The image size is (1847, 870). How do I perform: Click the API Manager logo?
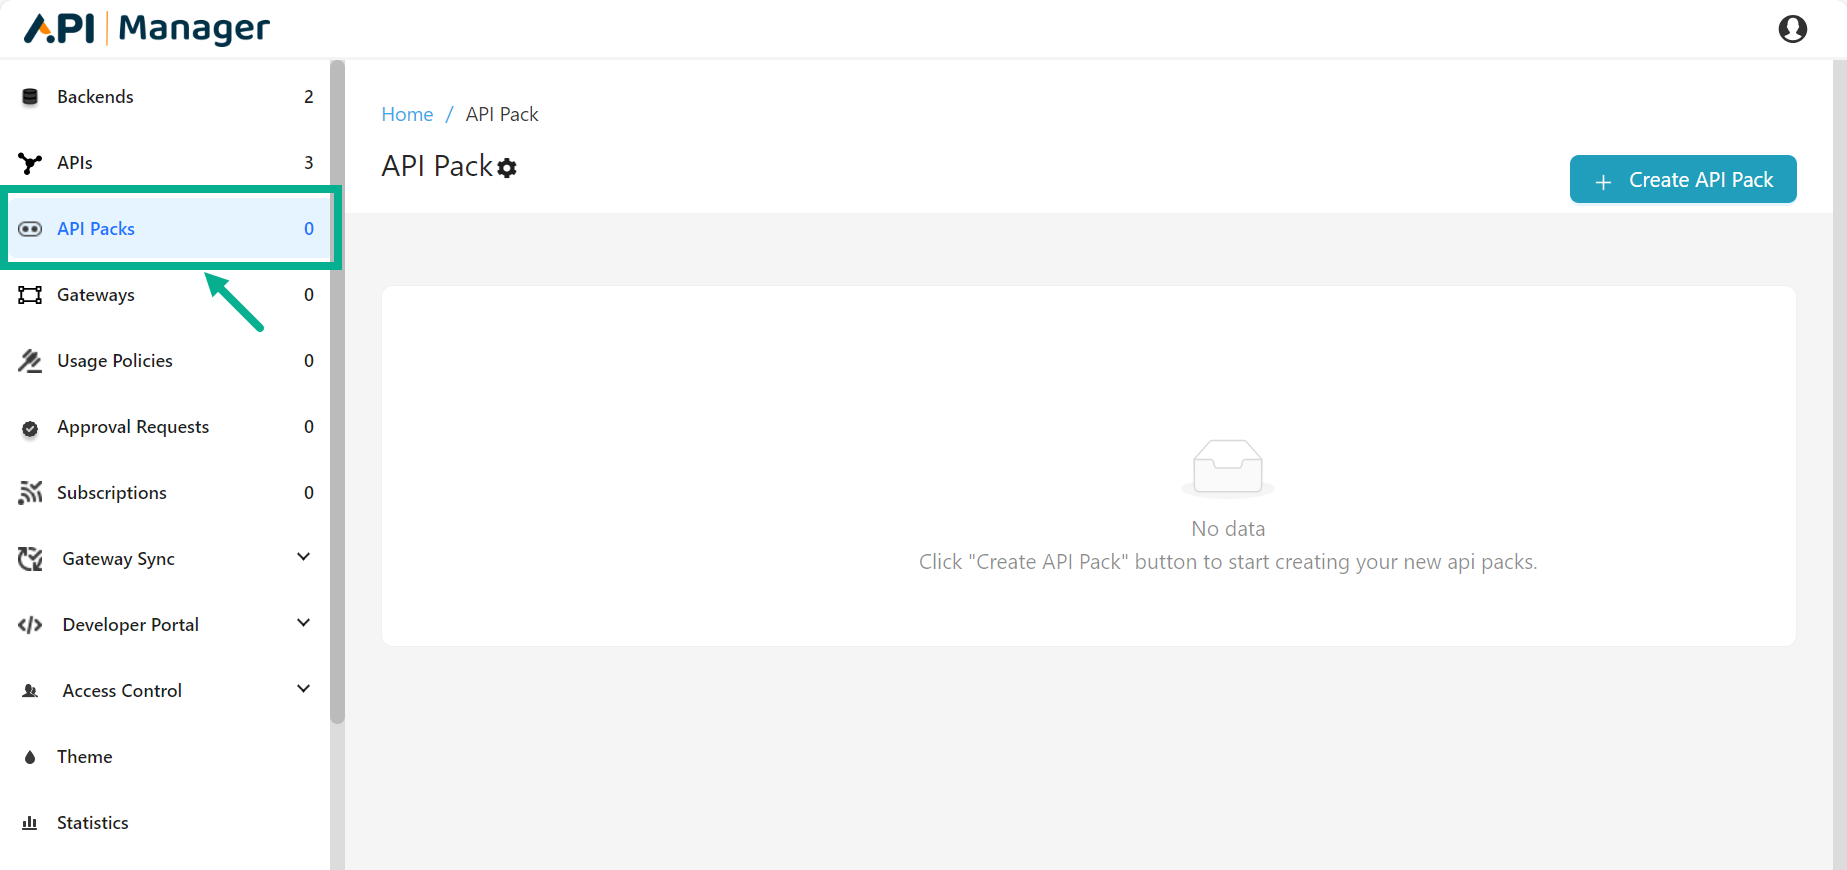click(147, 29)
